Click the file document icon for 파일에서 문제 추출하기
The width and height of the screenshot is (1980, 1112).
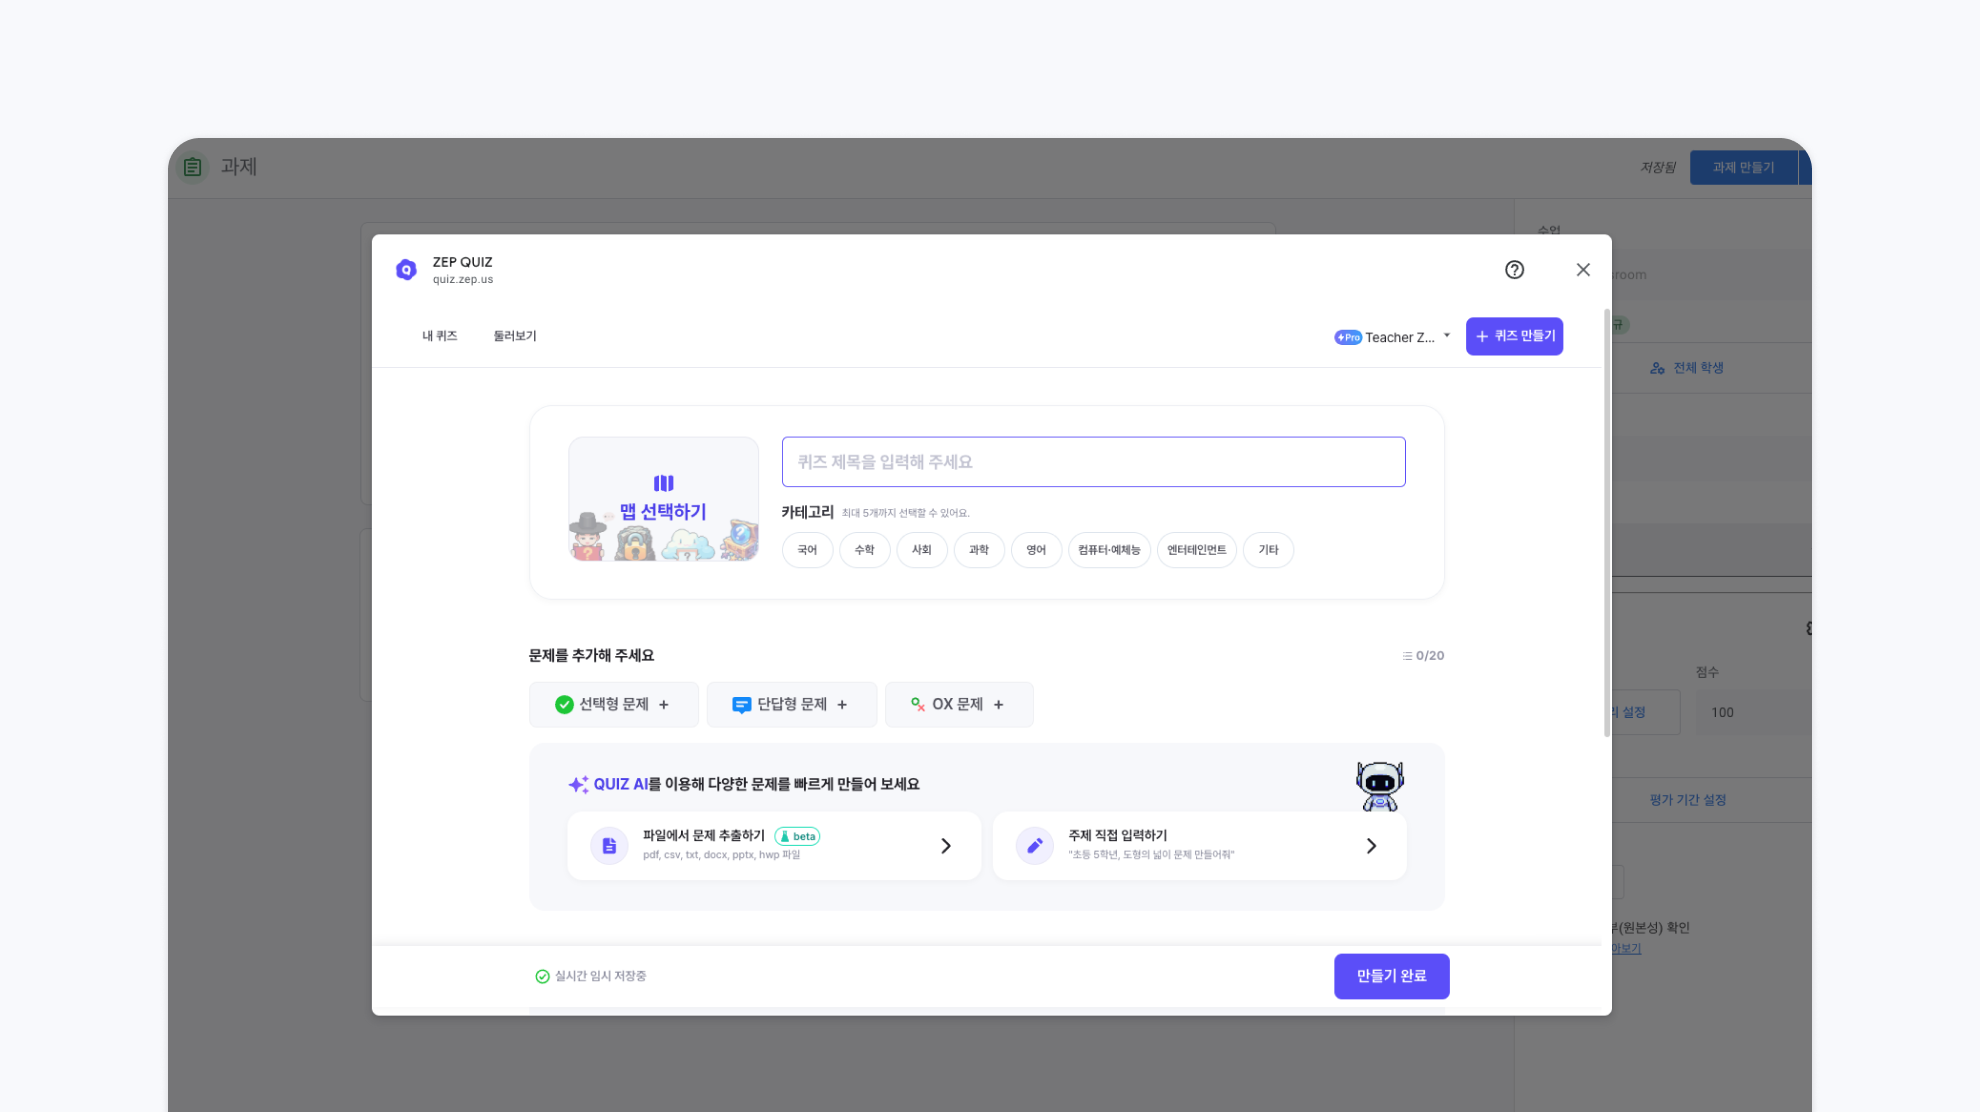609,846
